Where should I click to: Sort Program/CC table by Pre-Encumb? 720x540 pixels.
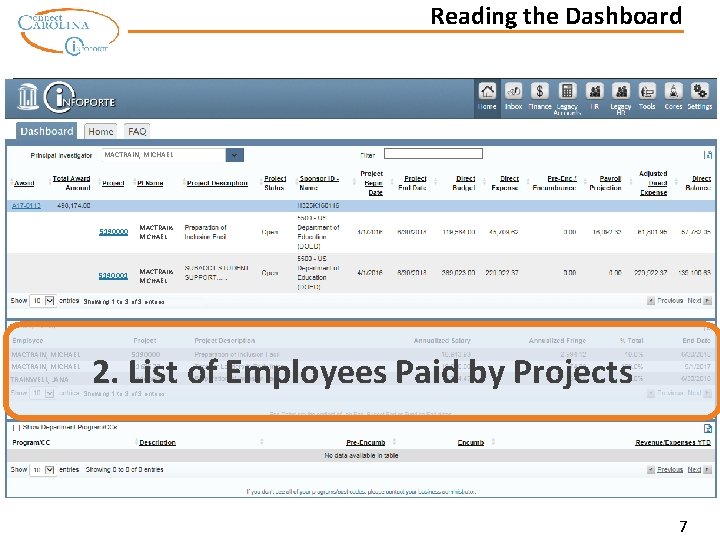point(366,442)
